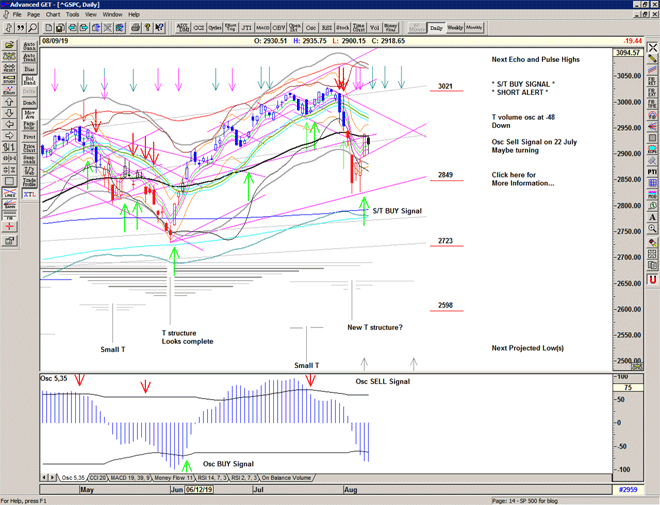Select the Fib Ext tool

click(652, 92)
